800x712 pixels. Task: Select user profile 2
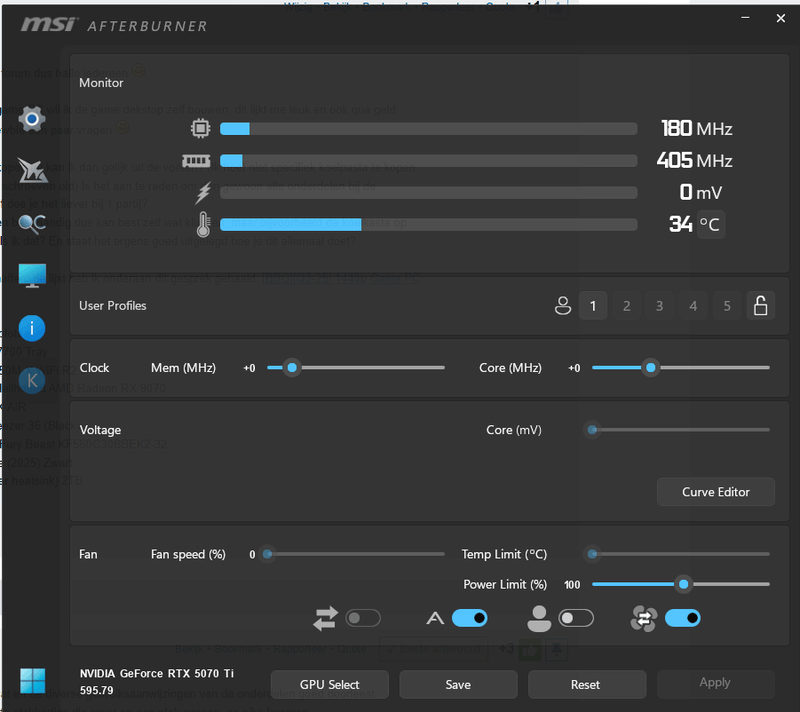(x=627, y=306)
